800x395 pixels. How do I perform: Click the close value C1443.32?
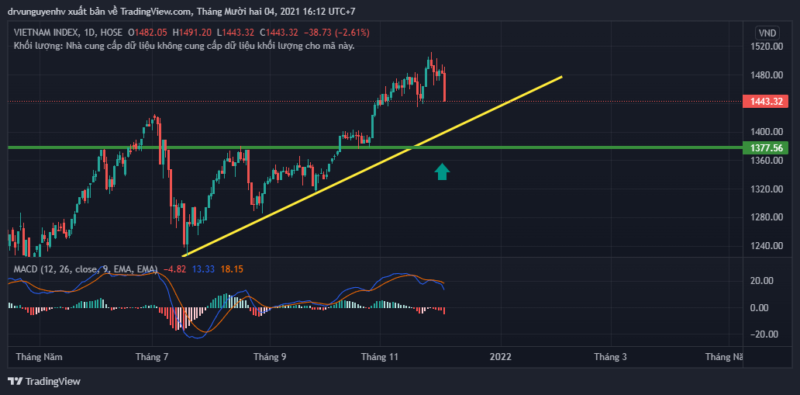[279, 33]
